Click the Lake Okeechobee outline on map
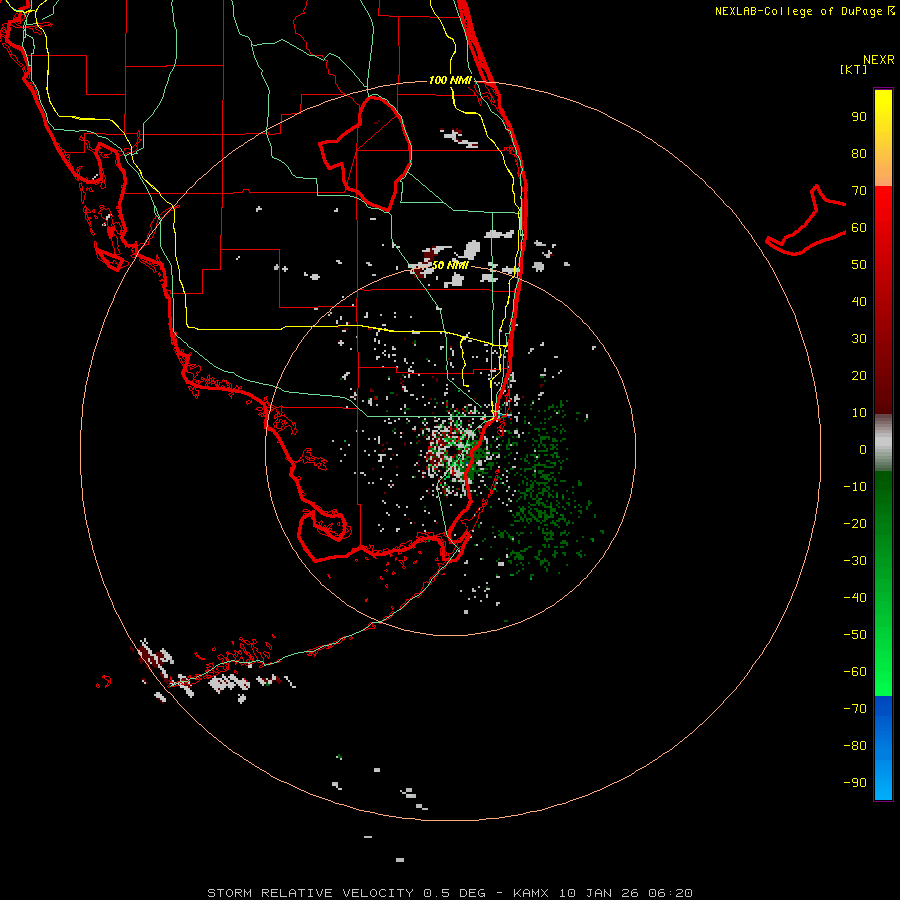 366,154
